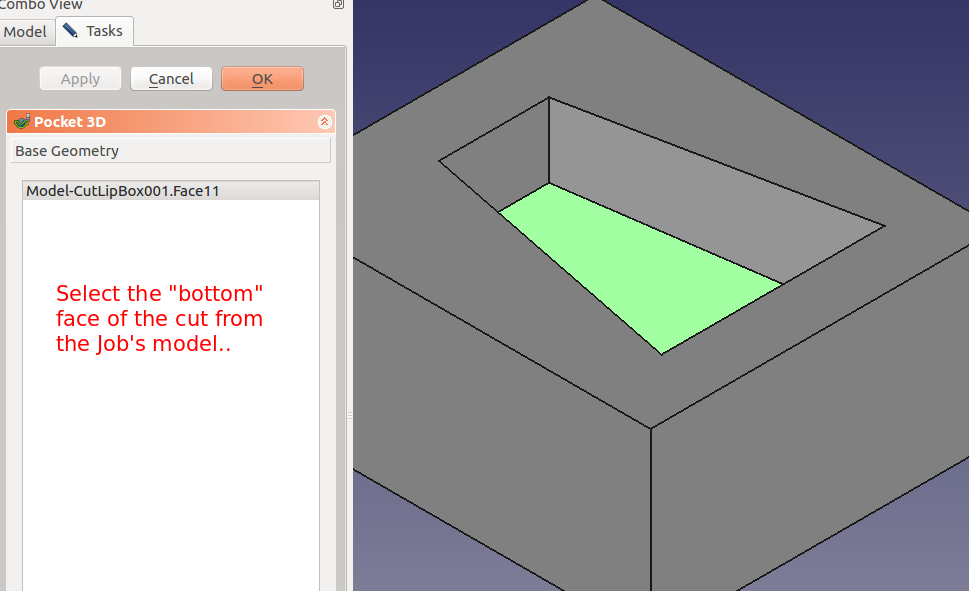Click the Apply button

click(x=80, y=79)
